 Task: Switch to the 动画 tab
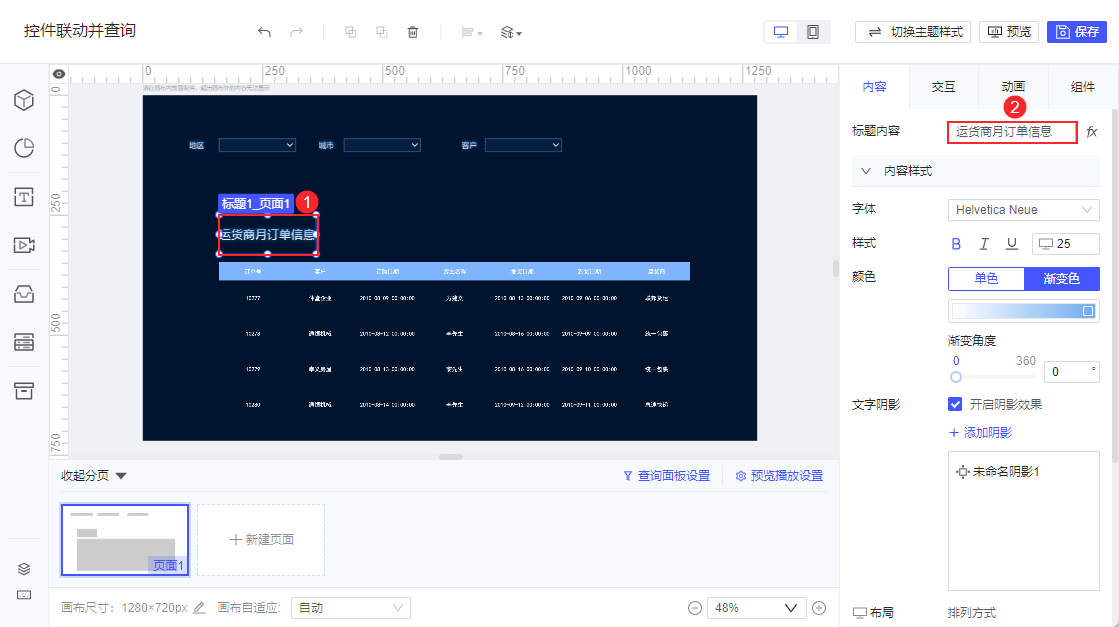1013,86
